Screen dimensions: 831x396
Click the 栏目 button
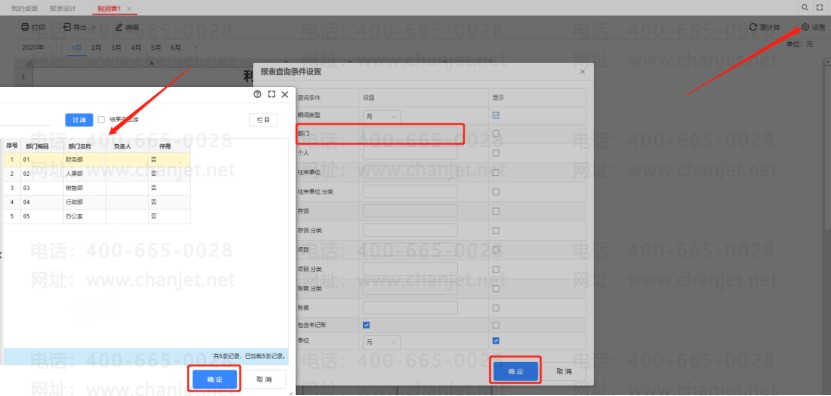263,120
